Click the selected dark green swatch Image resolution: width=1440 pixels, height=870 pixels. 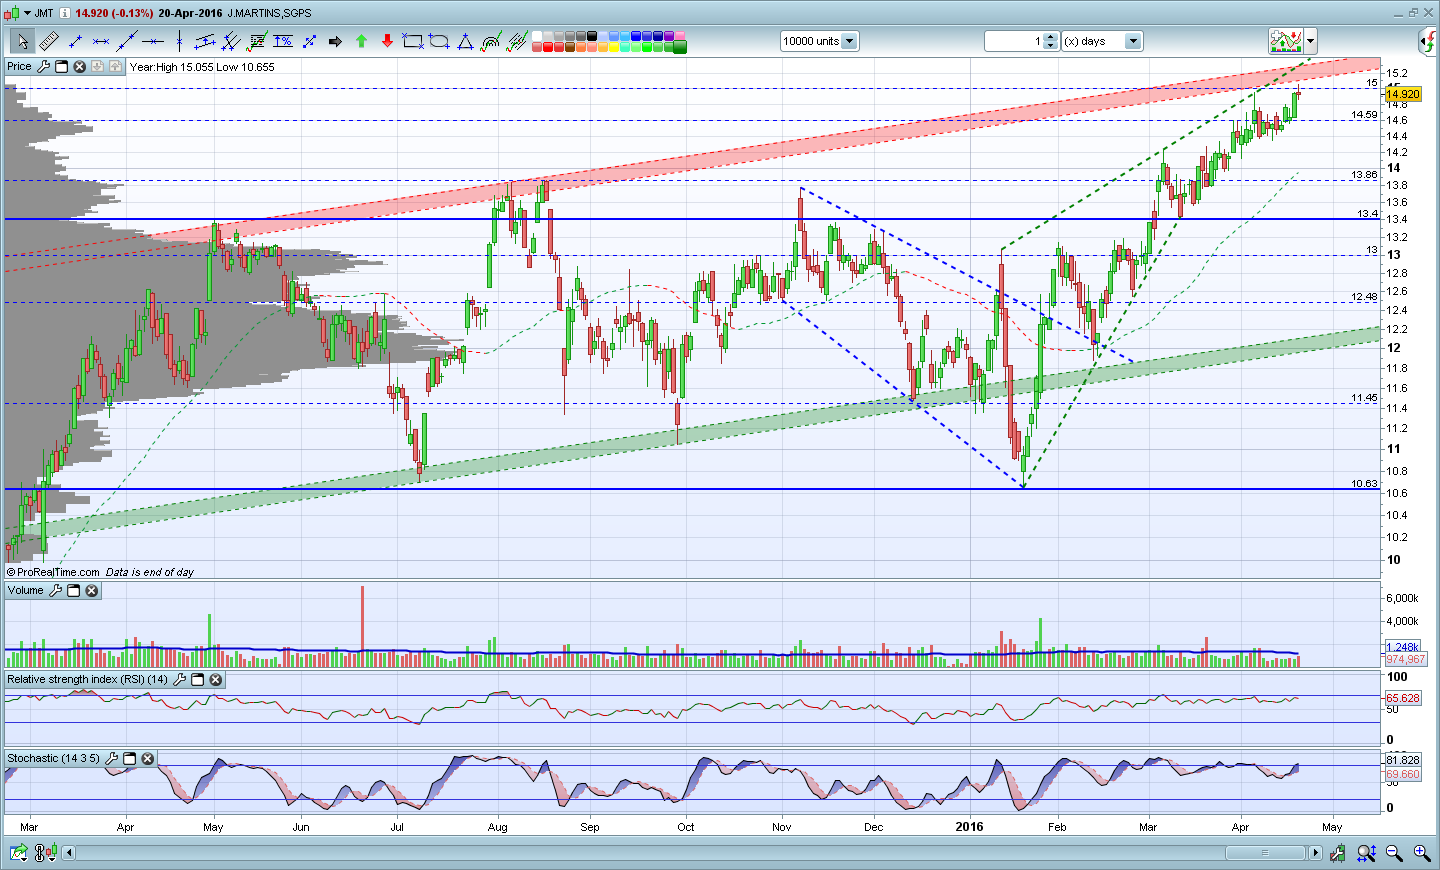(x=680, y=47)
